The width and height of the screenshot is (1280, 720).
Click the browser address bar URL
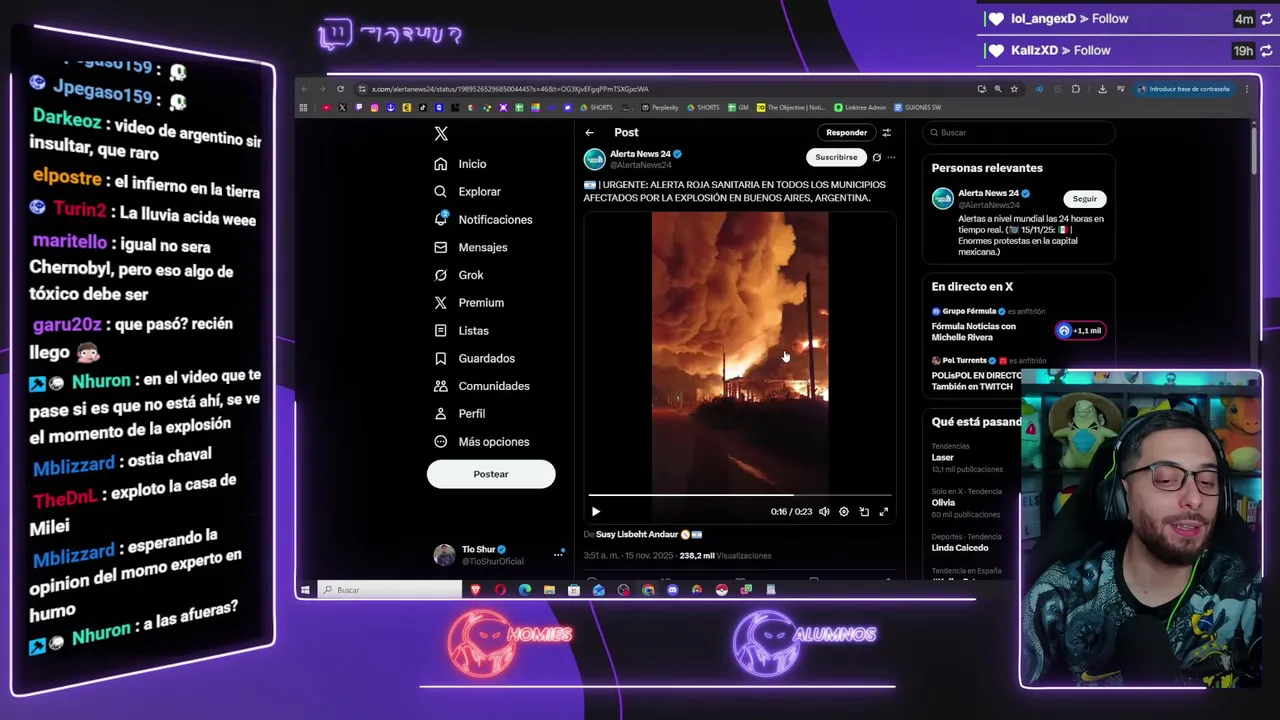click(510, 89)
